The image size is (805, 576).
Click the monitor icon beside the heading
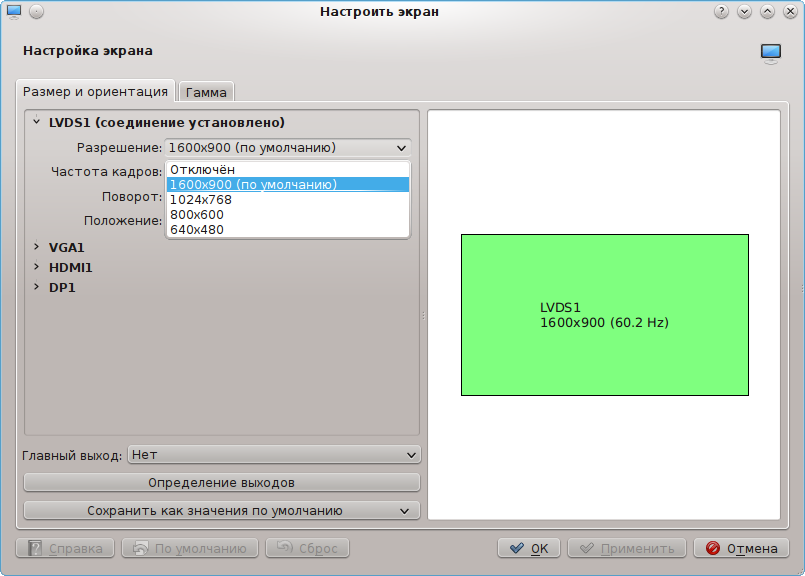(770, 52)
